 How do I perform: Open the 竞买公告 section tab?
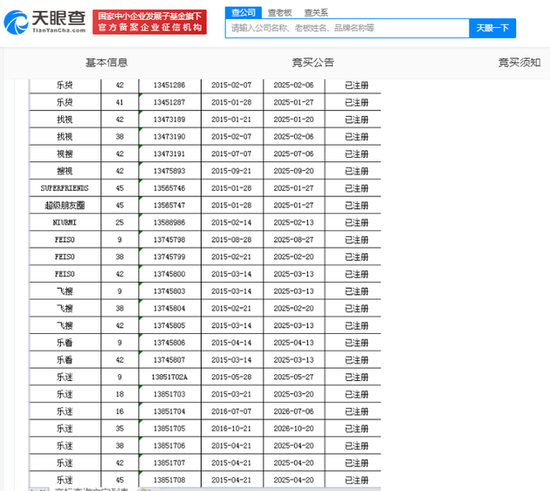click(313, 62)
